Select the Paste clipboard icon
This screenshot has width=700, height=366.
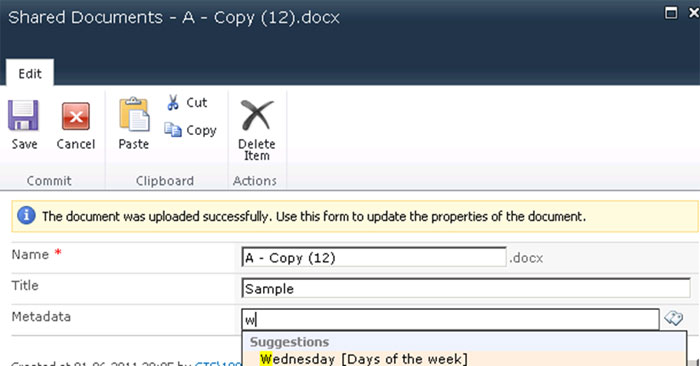[x=134, y=115]
